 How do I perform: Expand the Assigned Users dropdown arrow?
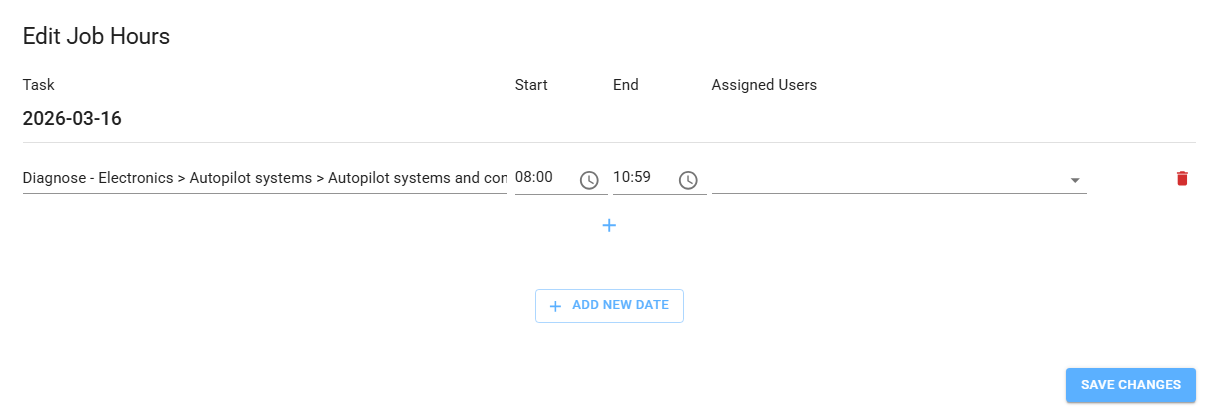point(1075,180)
